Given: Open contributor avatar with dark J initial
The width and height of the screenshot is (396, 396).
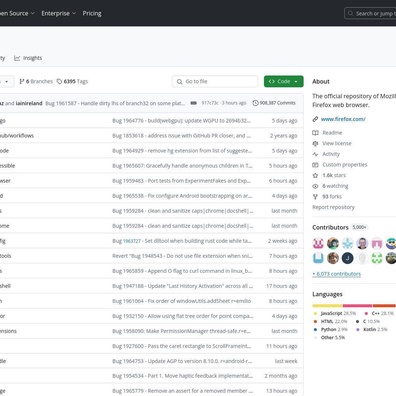Looking at the screenshot, I should (347, 258).
